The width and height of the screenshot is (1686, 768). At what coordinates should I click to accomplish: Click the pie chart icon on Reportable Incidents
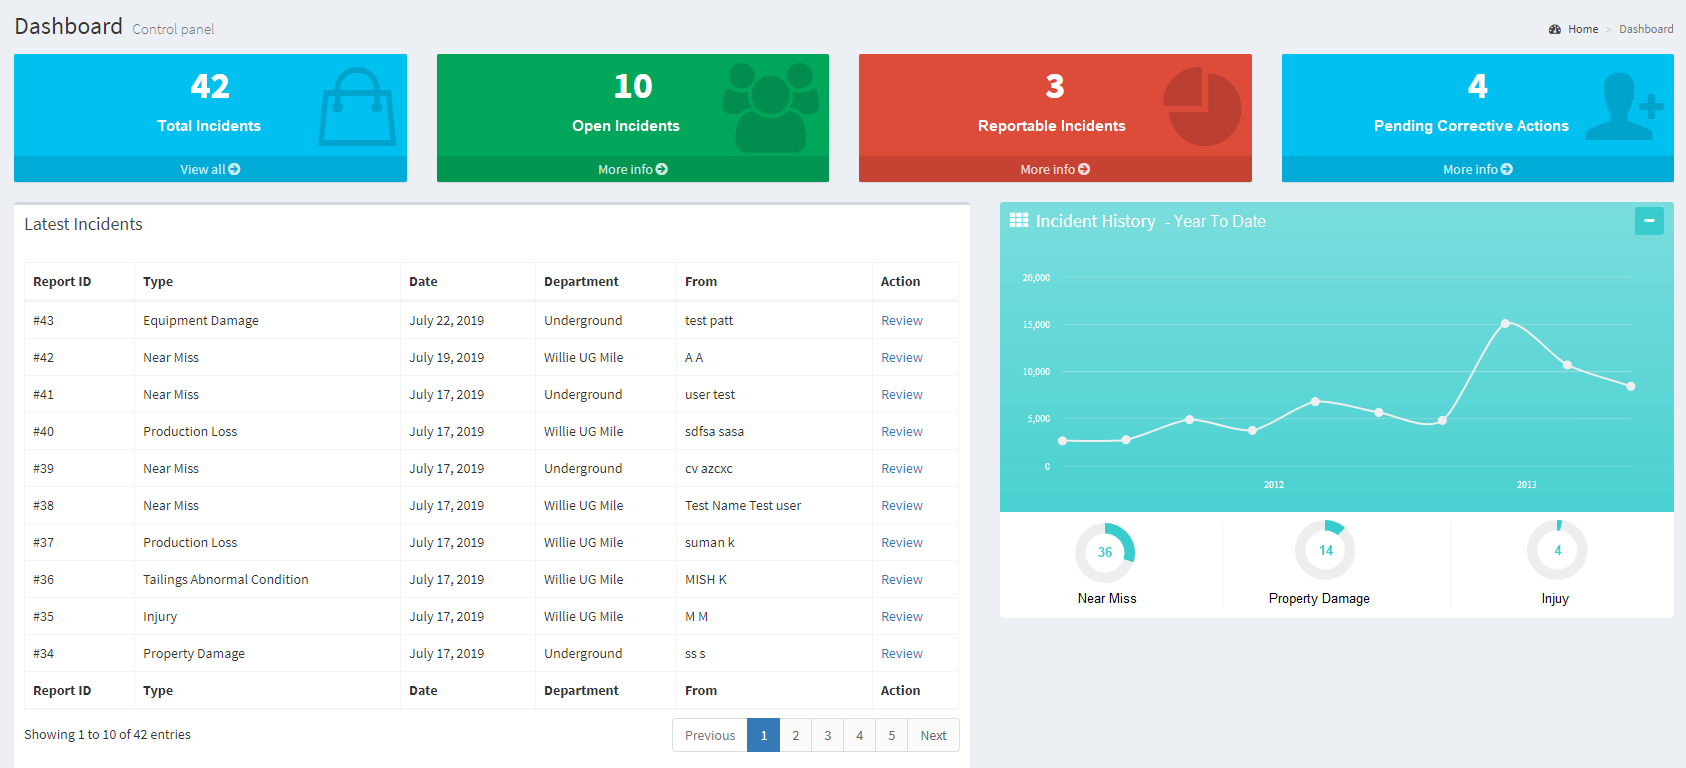point(1201,107)
